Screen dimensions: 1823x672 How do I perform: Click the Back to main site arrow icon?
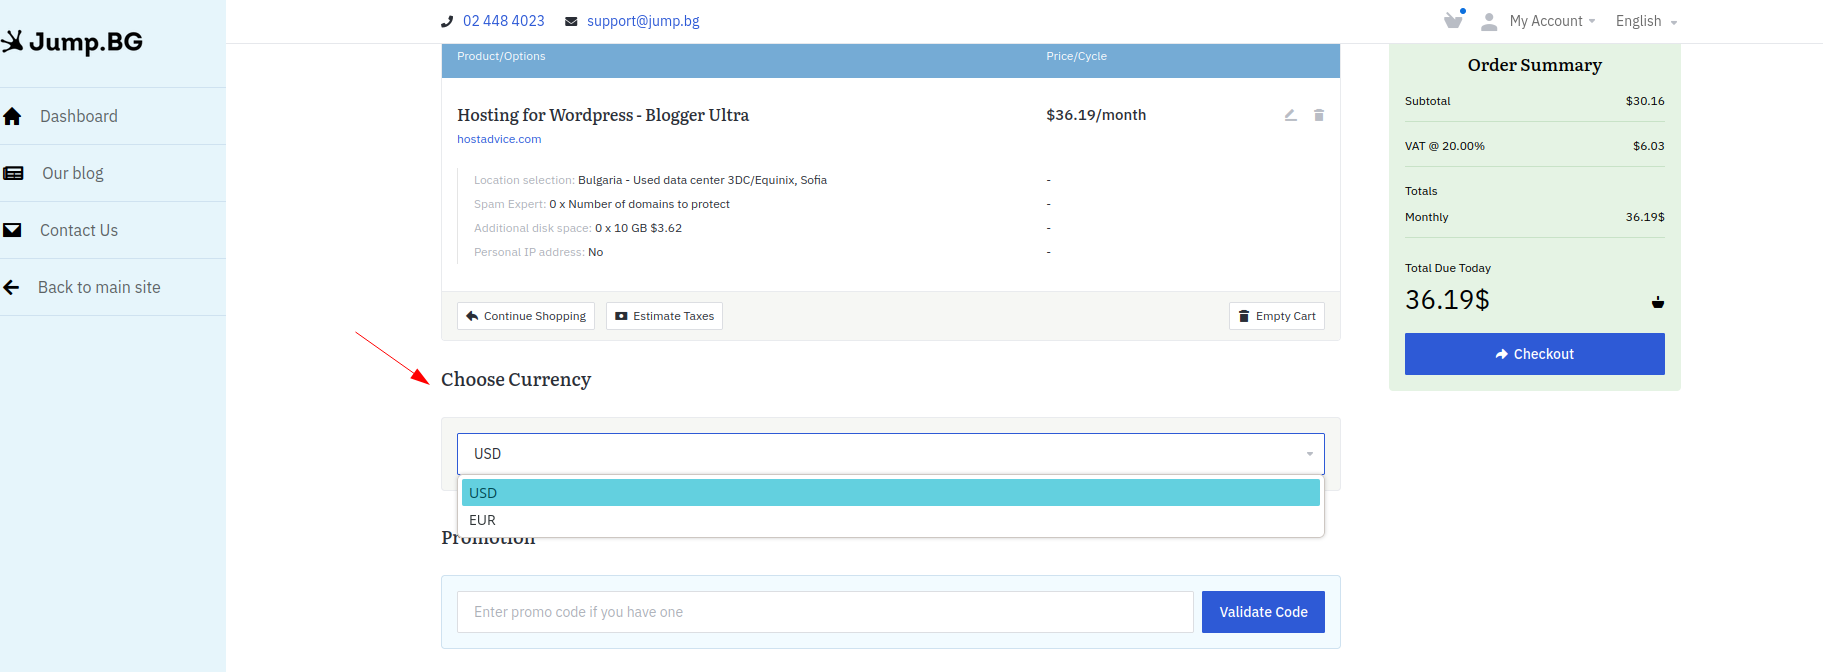11,287
